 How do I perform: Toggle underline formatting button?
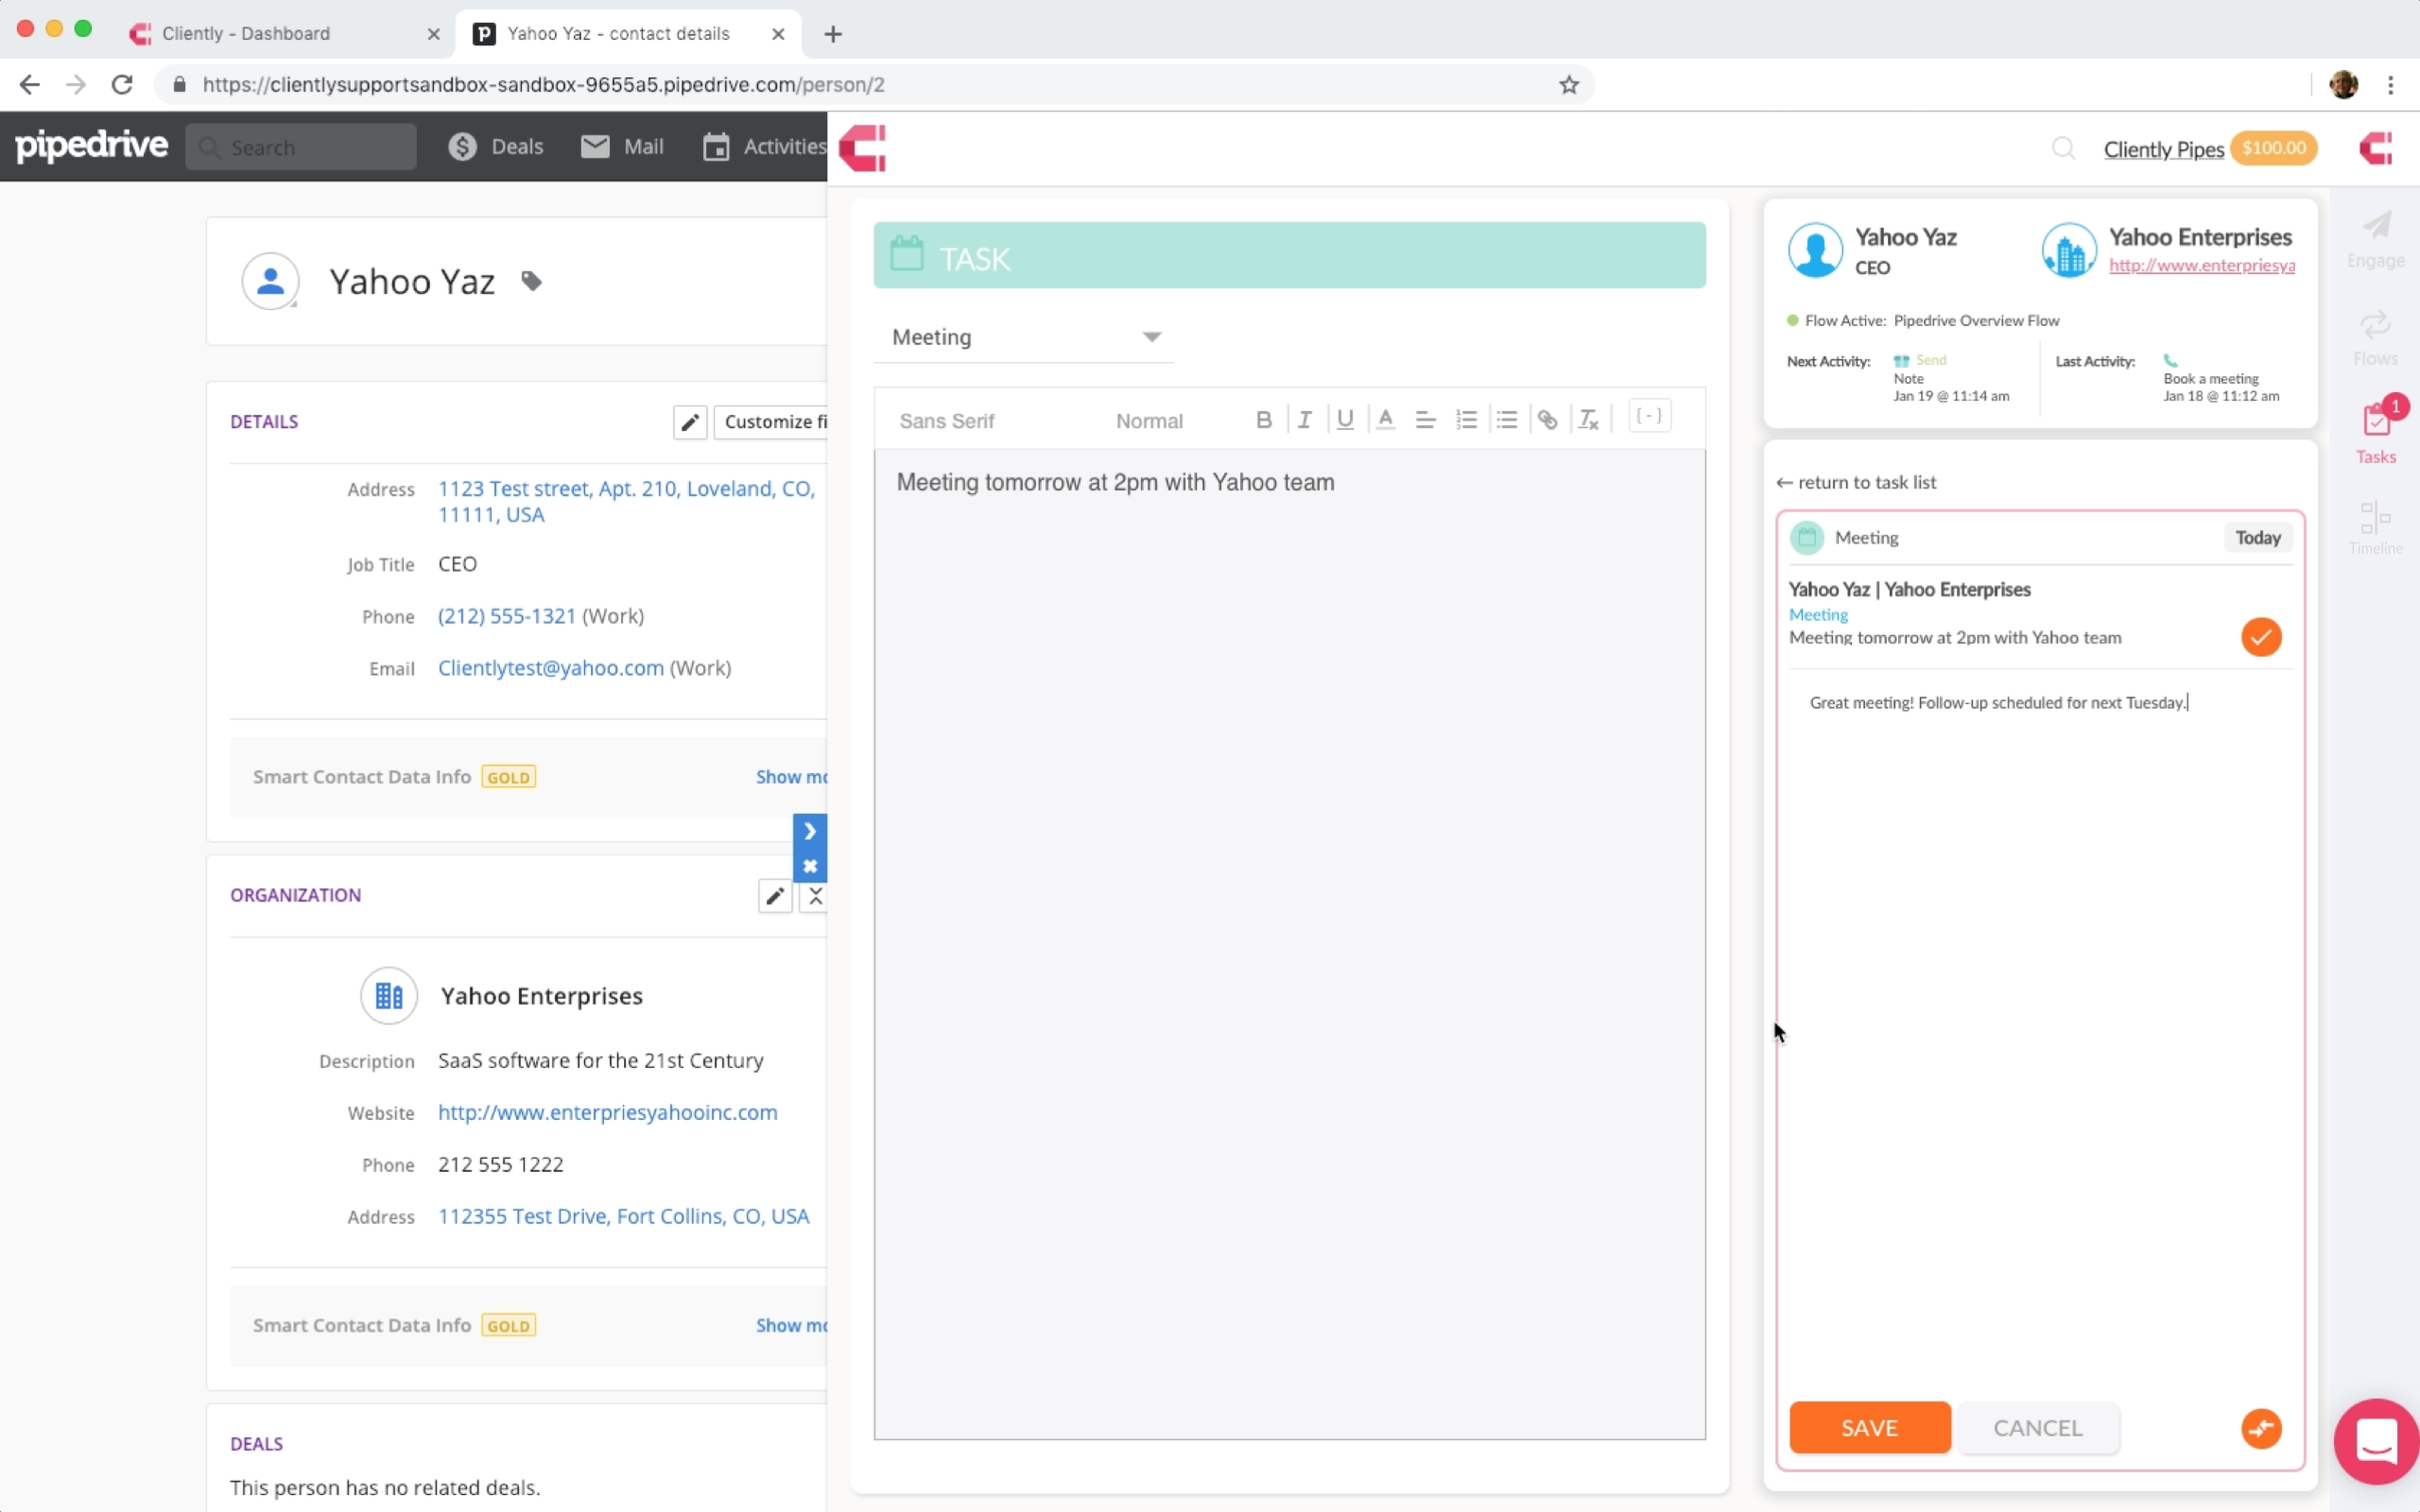pos(1345,420)
